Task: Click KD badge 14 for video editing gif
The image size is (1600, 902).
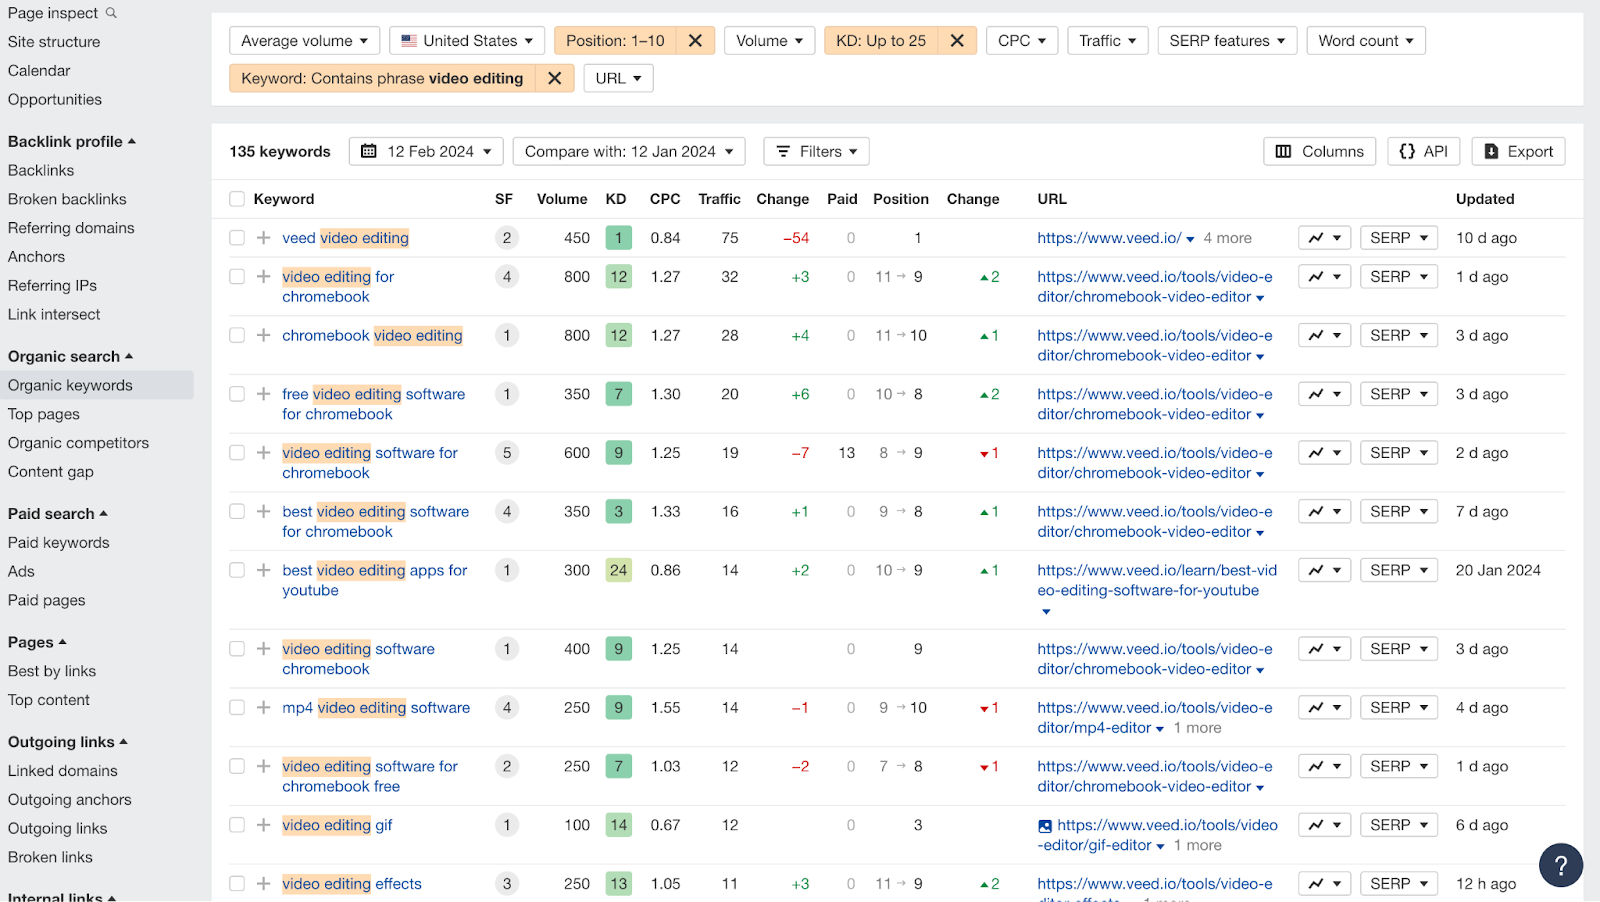Action: pyautogui.click(x=619, y=825)
